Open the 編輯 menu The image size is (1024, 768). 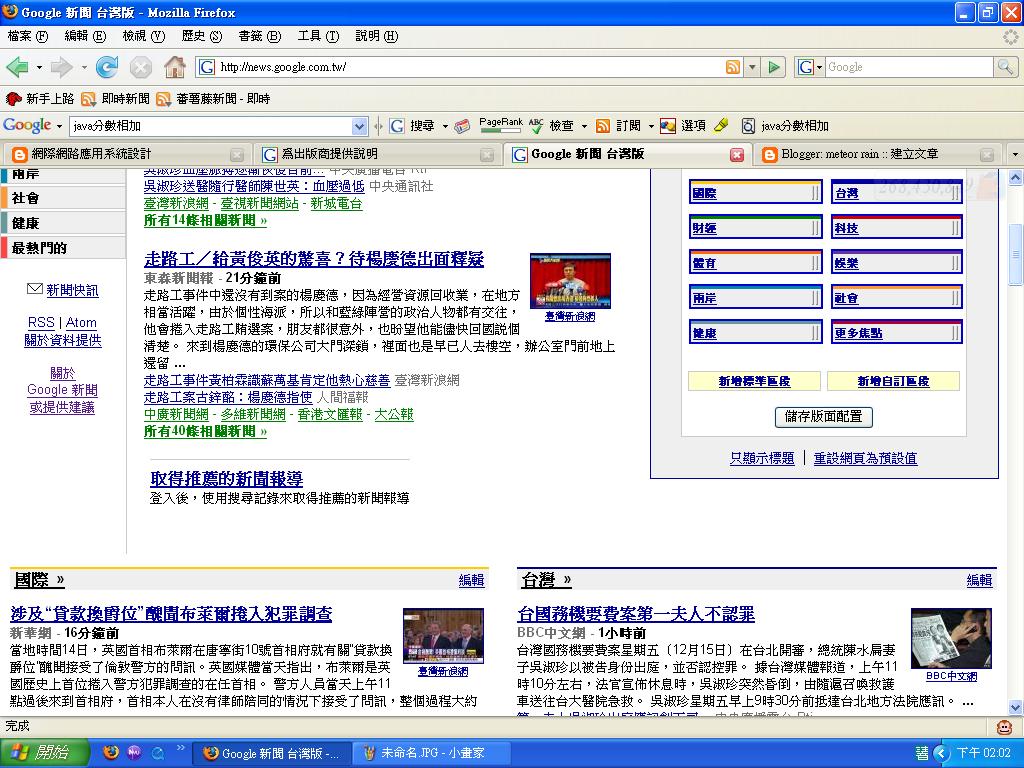click(x=86, y=36)
